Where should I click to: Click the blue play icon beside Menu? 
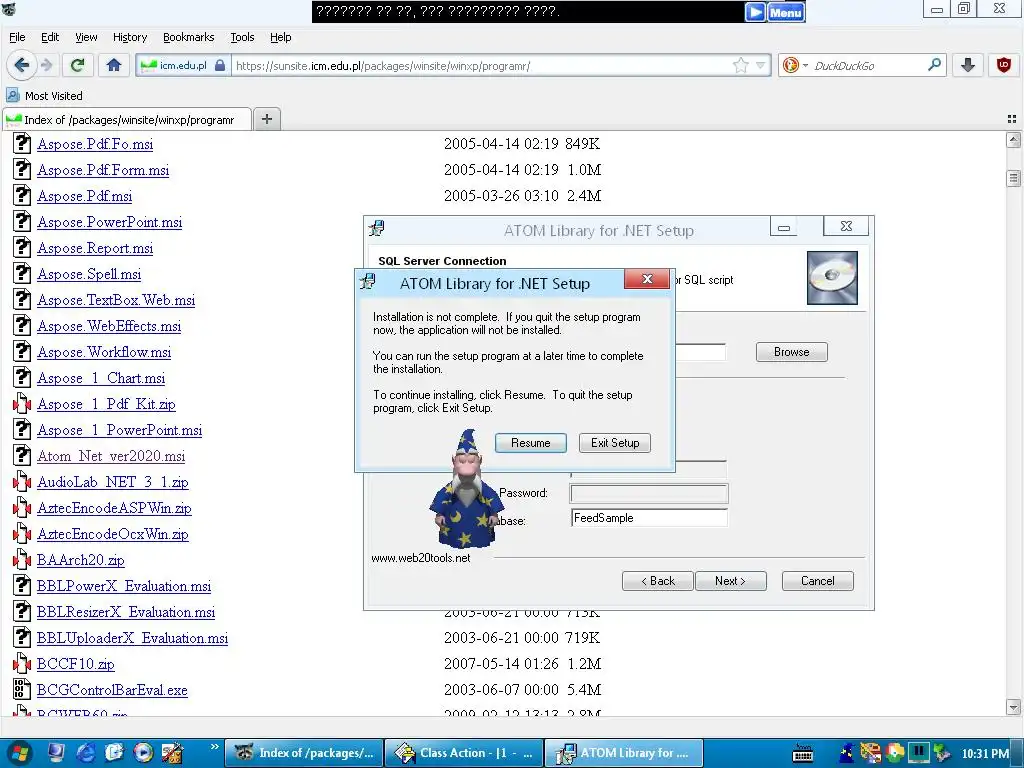(755, 12)
